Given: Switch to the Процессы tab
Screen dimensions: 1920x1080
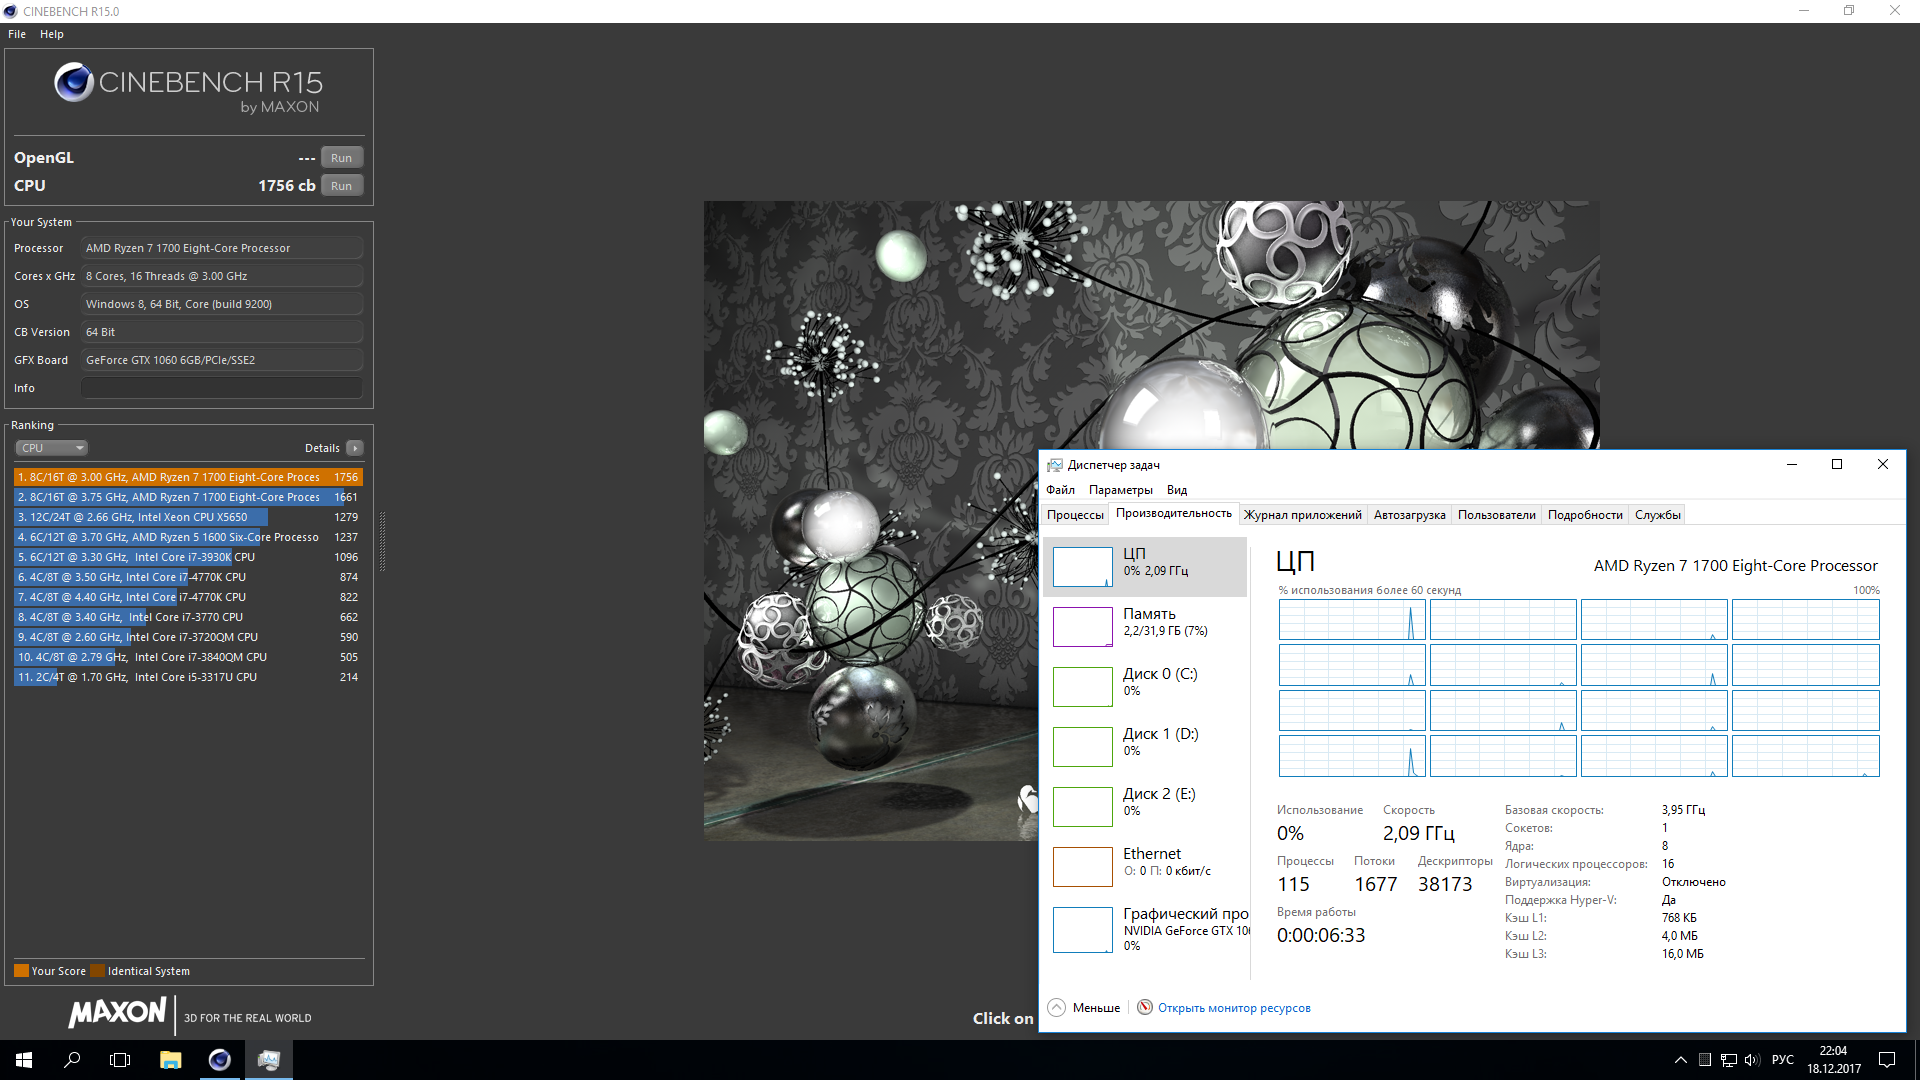Looking at the screenshot, I should pyautogui.click(x=1075, y=515).
